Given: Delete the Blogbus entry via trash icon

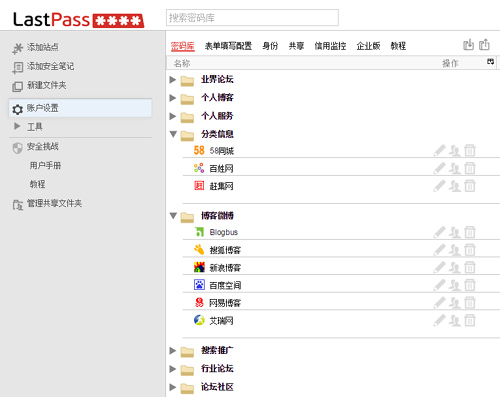Looking at the screenshot, I should coord(470,232).
